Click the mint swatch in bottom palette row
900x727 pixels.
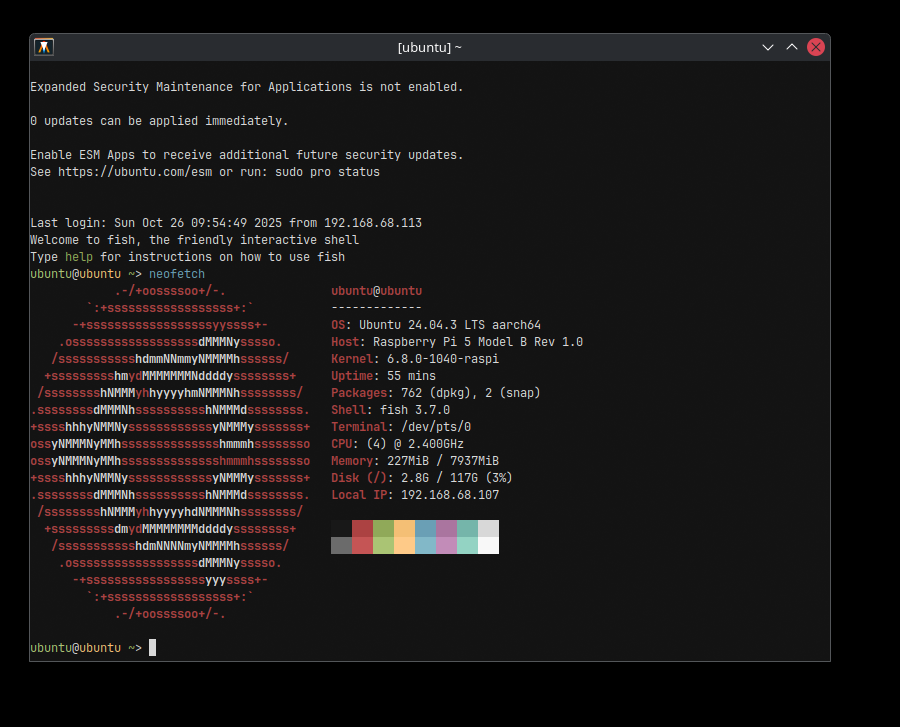pos(467,546)
